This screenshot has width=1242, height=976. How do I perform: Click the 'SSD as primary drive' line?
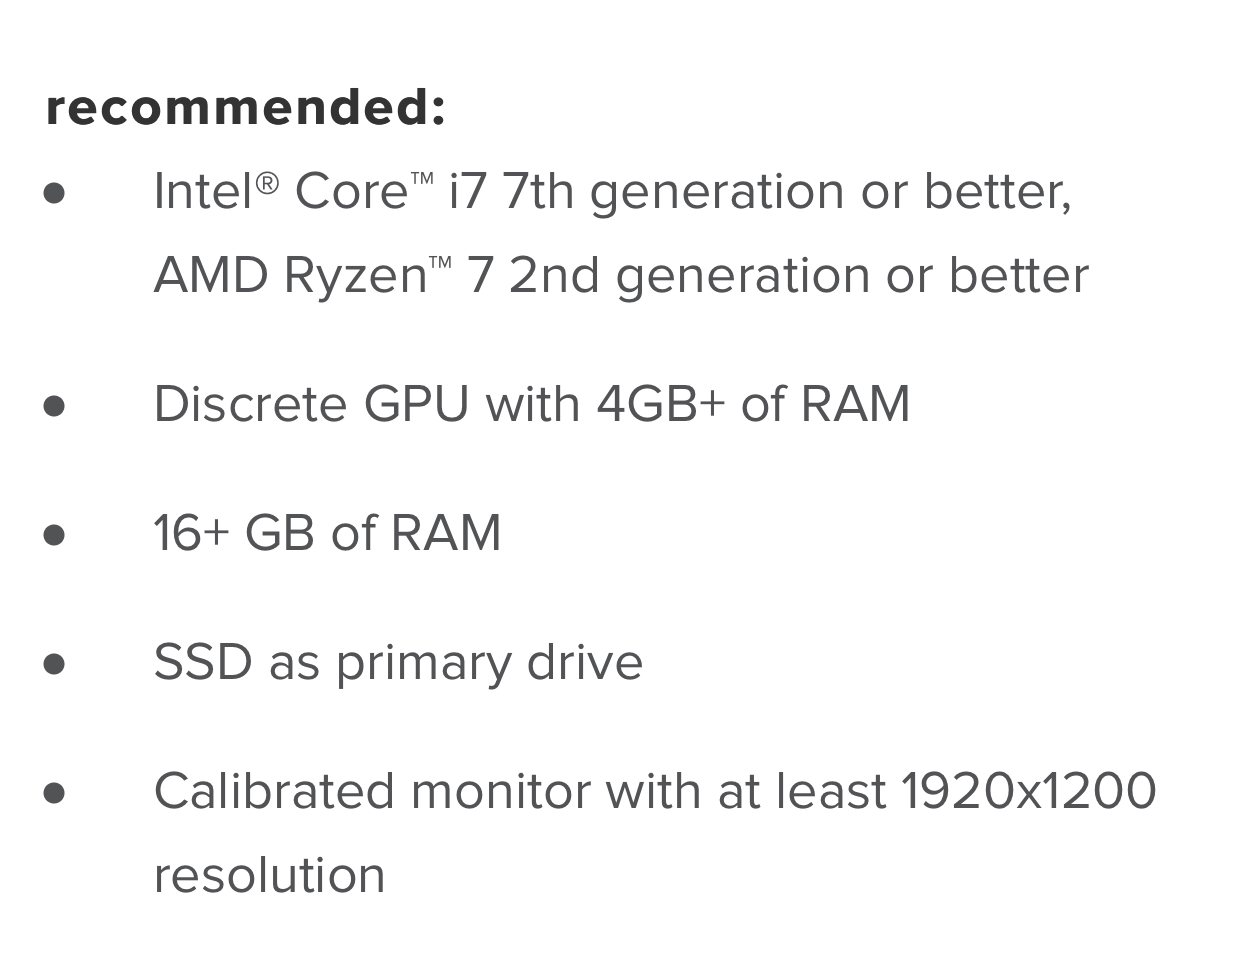[x=398, y=663]
